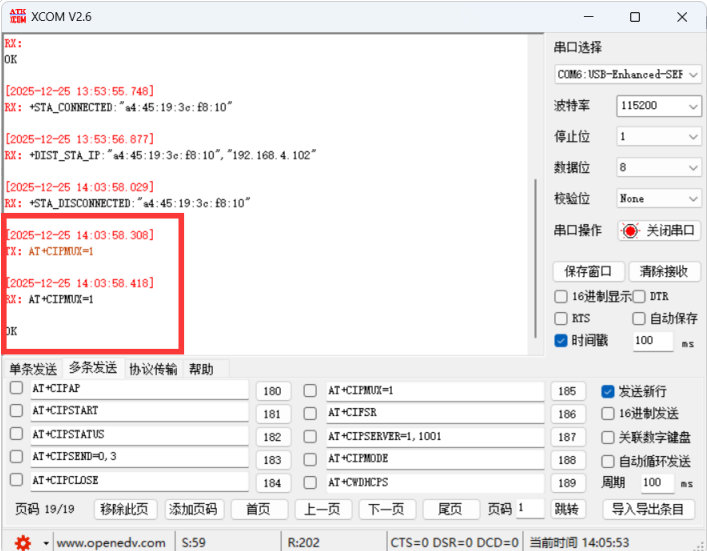Image resolution: width=707 pixels, height=551 pixels.
Task: Open the stop bits dropdown showing 1
Action: click(659, 137)
